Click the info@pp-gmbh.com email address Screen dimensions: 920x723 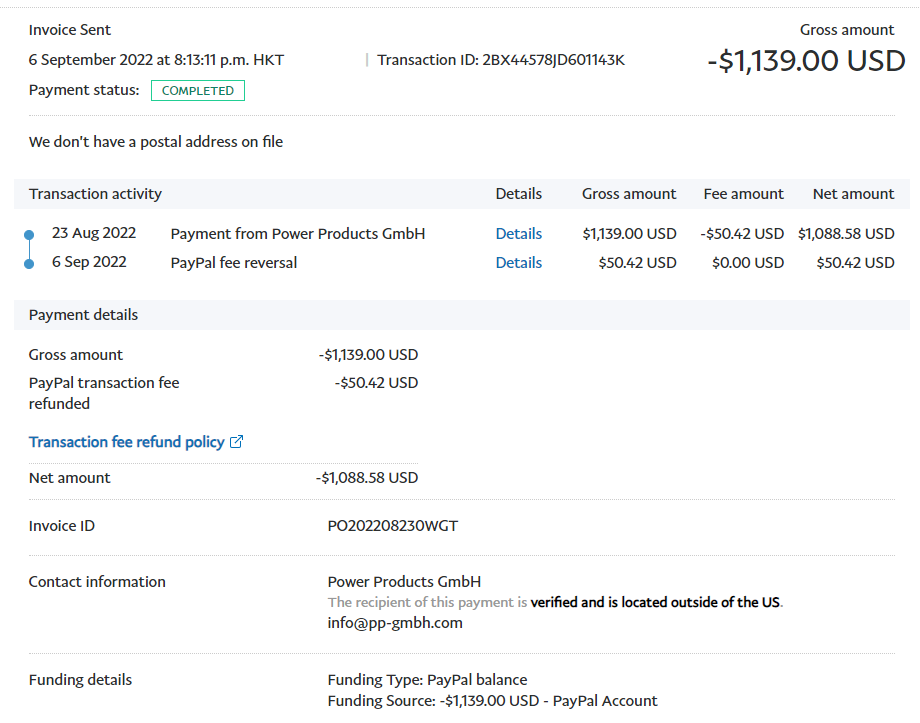[x=395, y=623]
